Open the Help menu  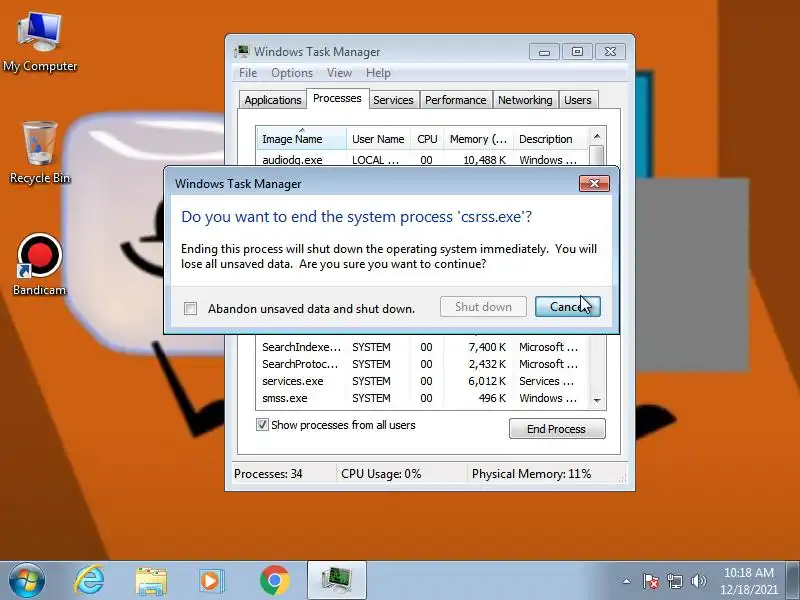click(378, 73)
